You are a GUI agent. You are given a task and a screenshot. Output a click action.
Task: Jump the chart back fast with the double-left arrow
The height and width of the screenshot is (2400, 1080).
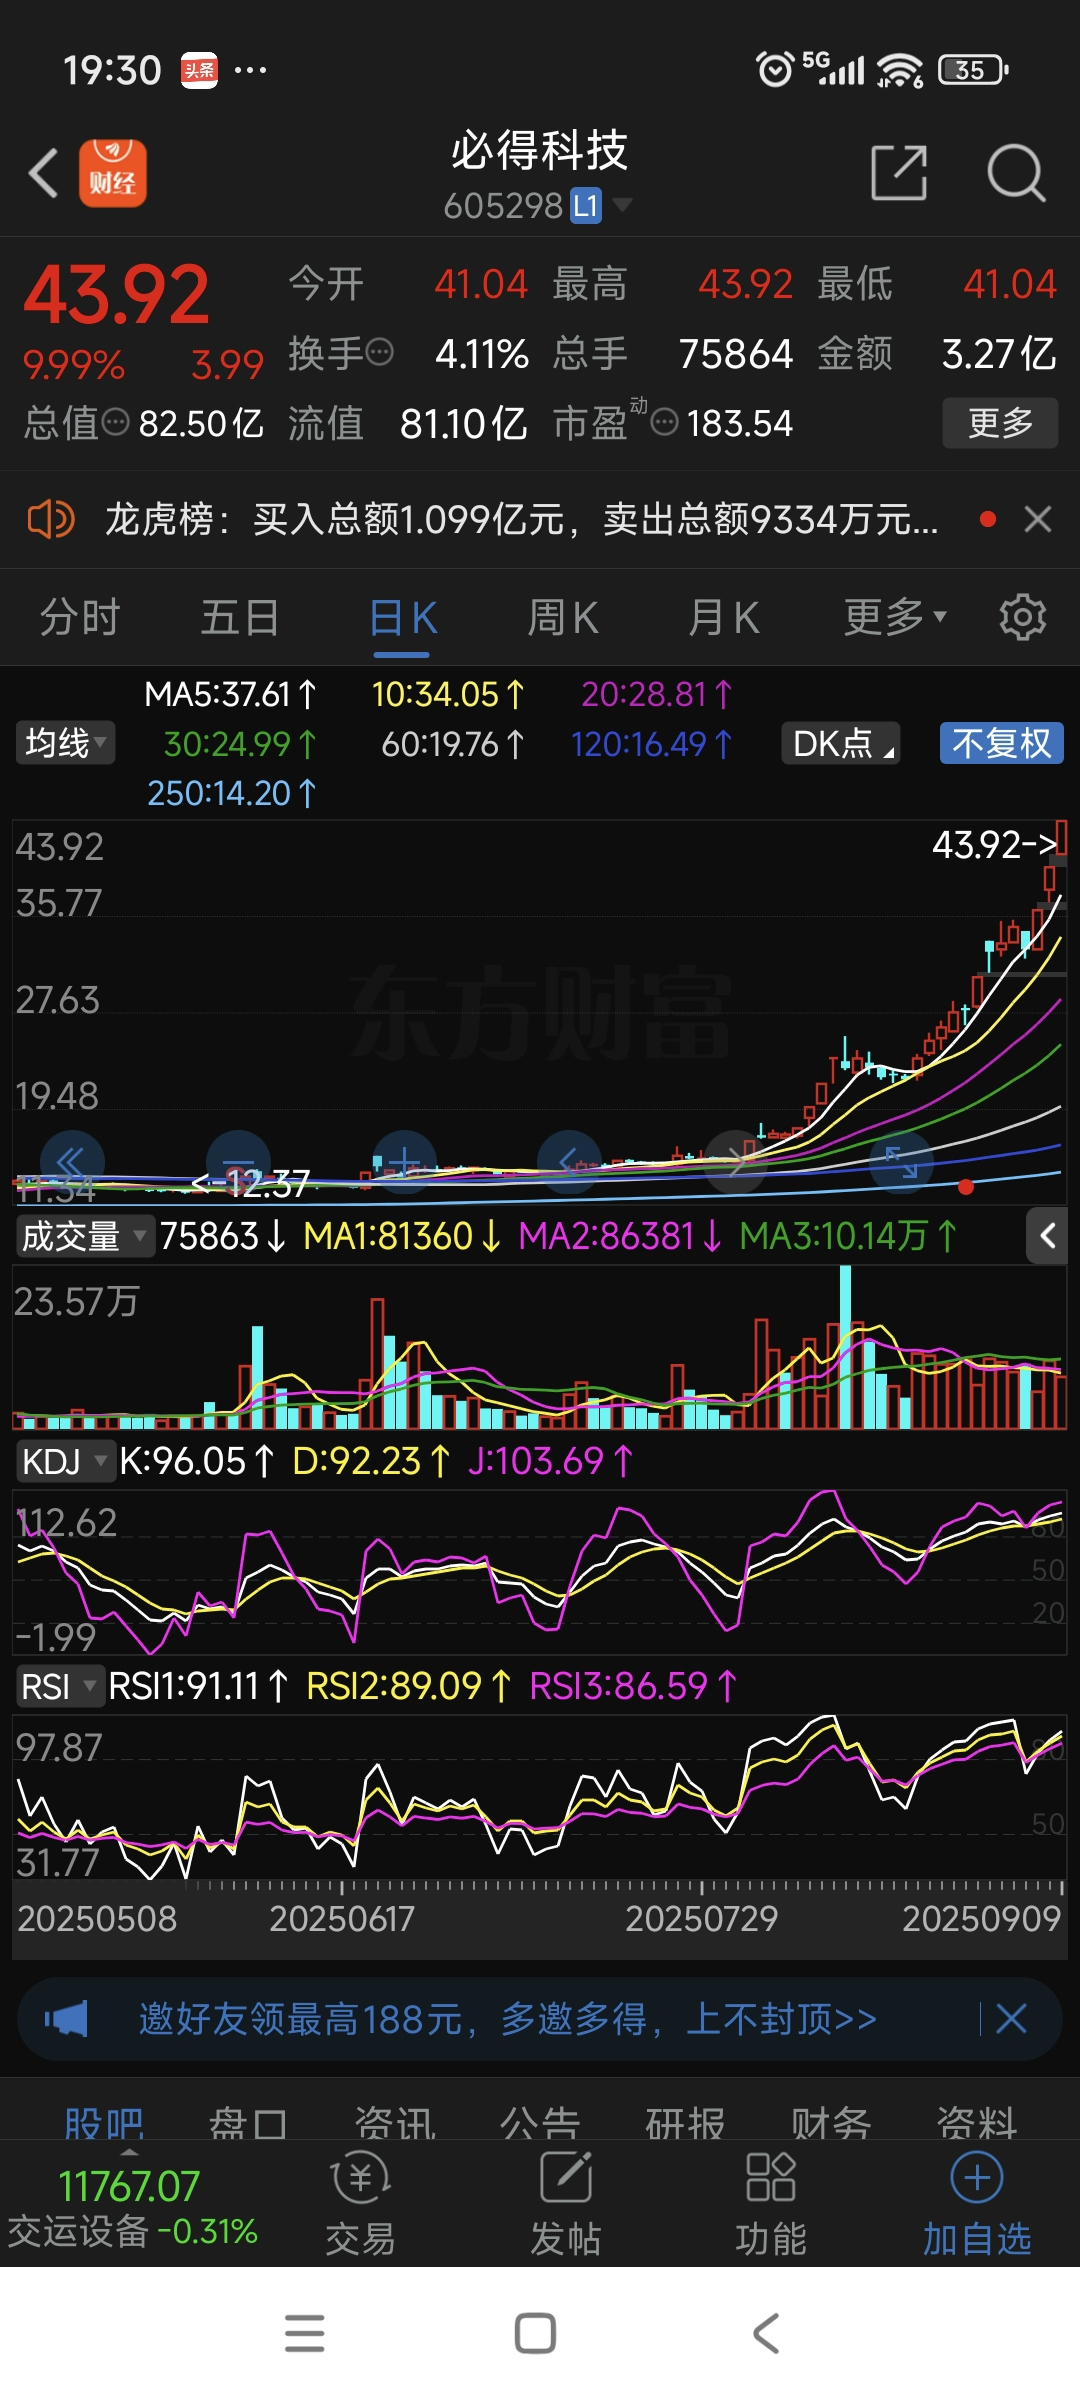click(x=72, y=1162)
